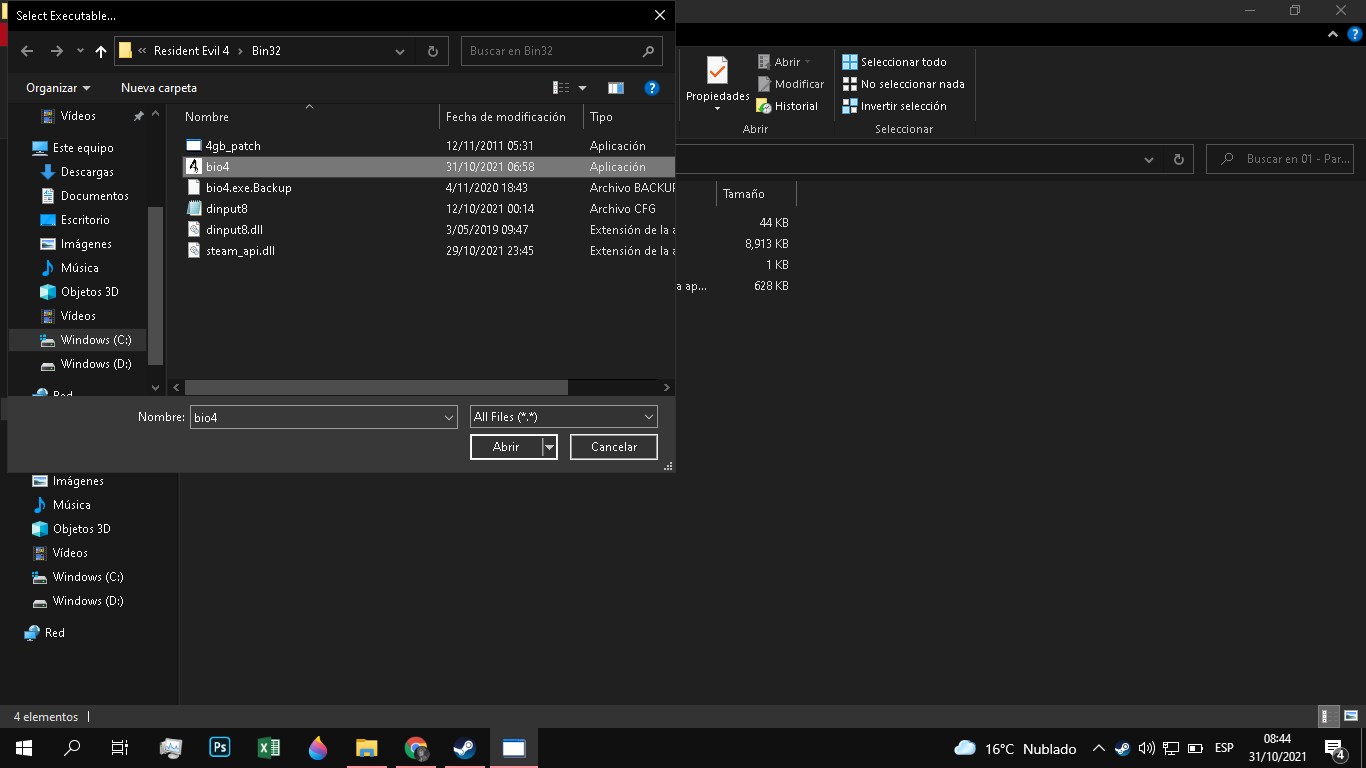This screenshot has width=1366, height=768.
Task: Collapse the Explorer ribbon with the chevron
Action: tap(1331, 34)
